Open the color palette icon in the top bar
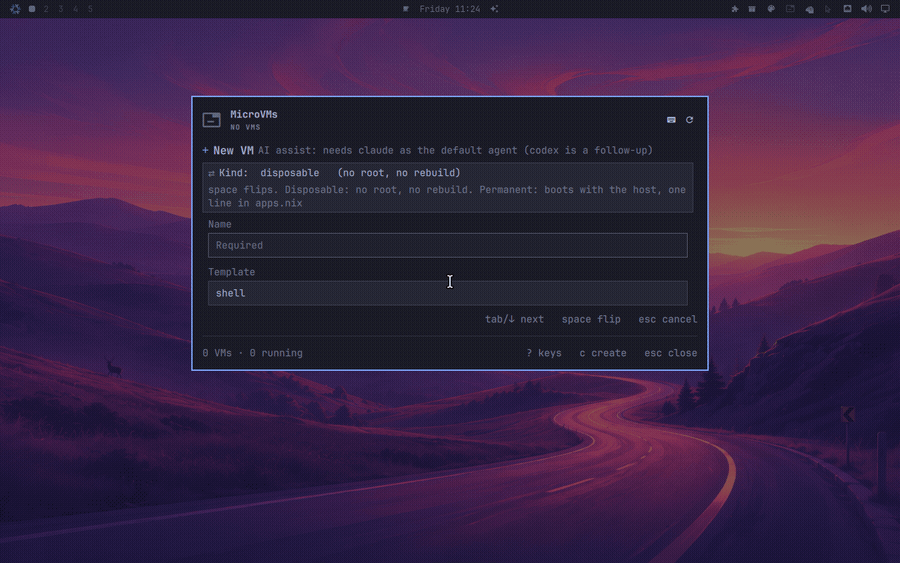This screenshot has height=563, width=900. (x=771, y=9)
